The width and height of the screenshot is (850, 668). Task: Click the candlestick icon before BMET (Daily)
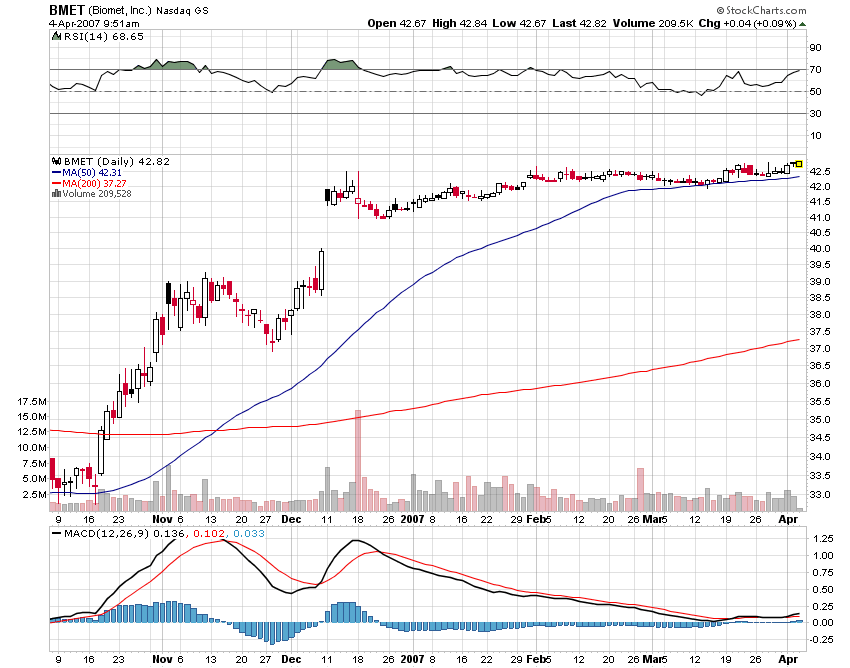pos(56,161)
